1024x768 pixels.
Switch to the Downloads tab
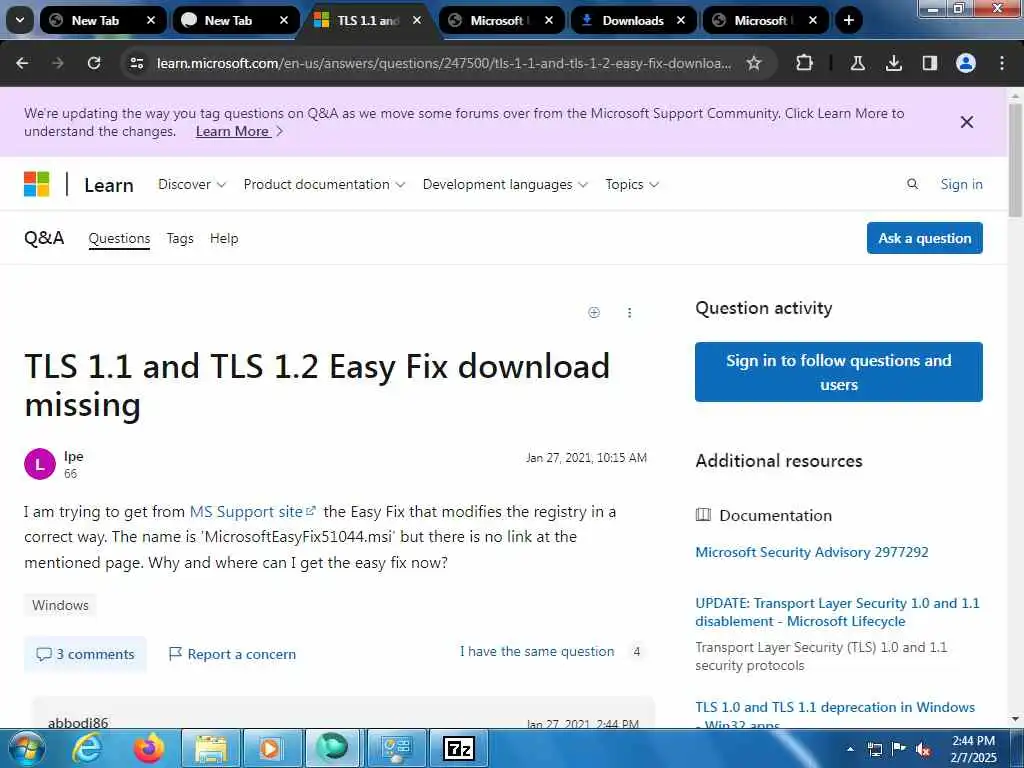(x=632, y=20)
